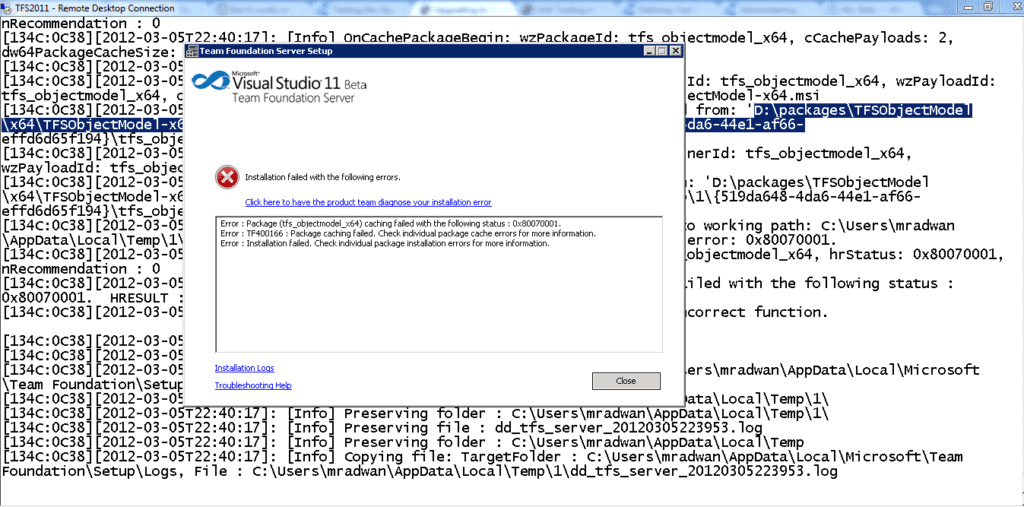
Task: Open the Installation Logs link
Action: (x=244, y=368)
